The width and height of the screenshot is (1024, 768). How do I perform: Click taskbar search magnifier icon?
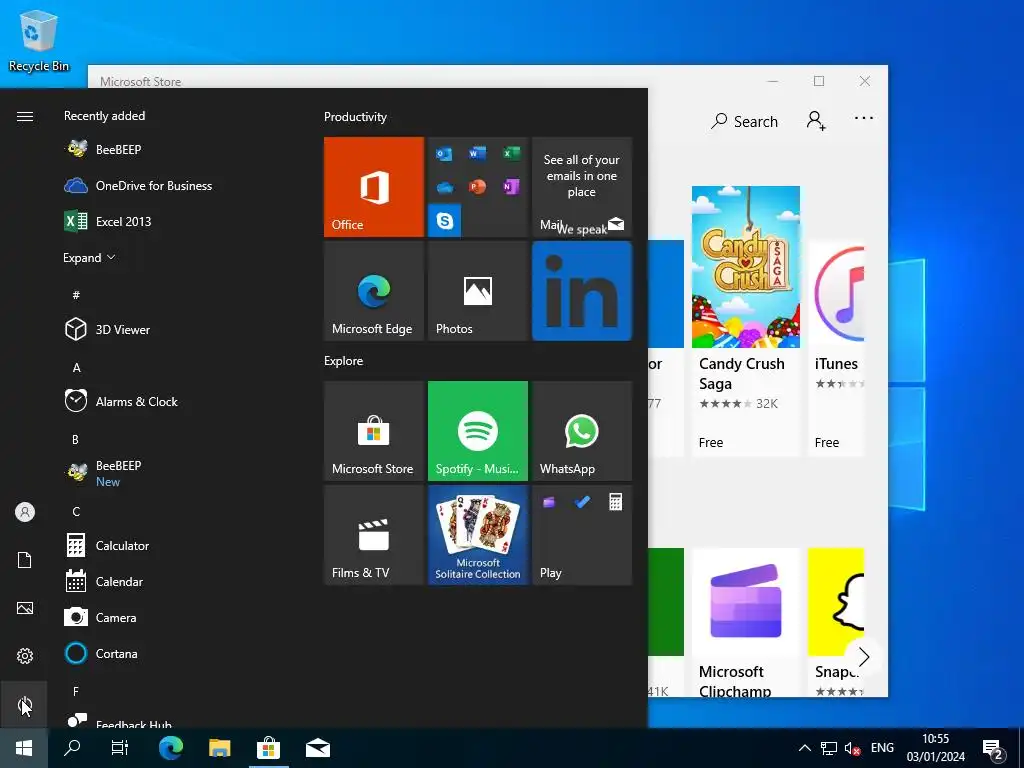pos(72,748)
